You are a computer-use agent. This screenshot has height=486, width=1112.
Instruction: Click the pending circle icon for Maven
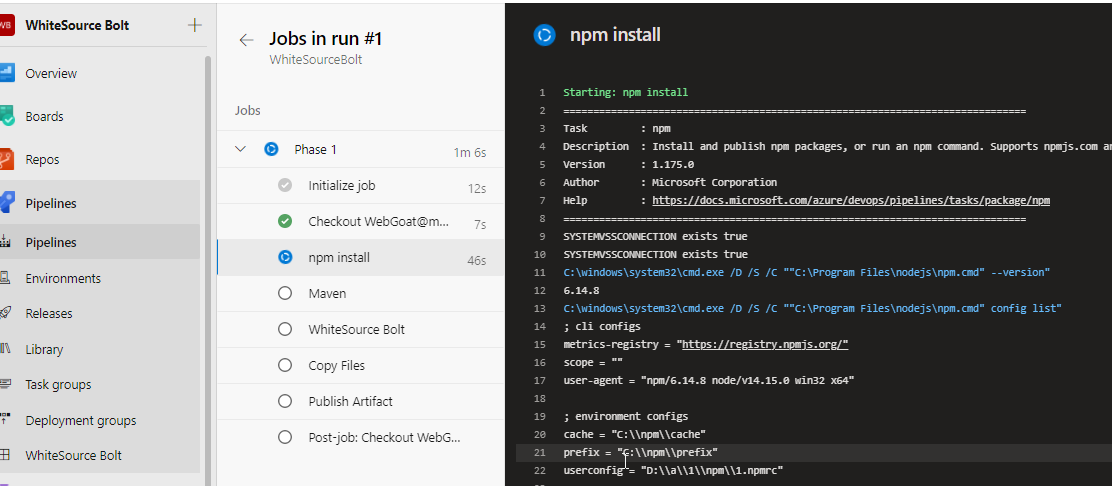(285, 293)
